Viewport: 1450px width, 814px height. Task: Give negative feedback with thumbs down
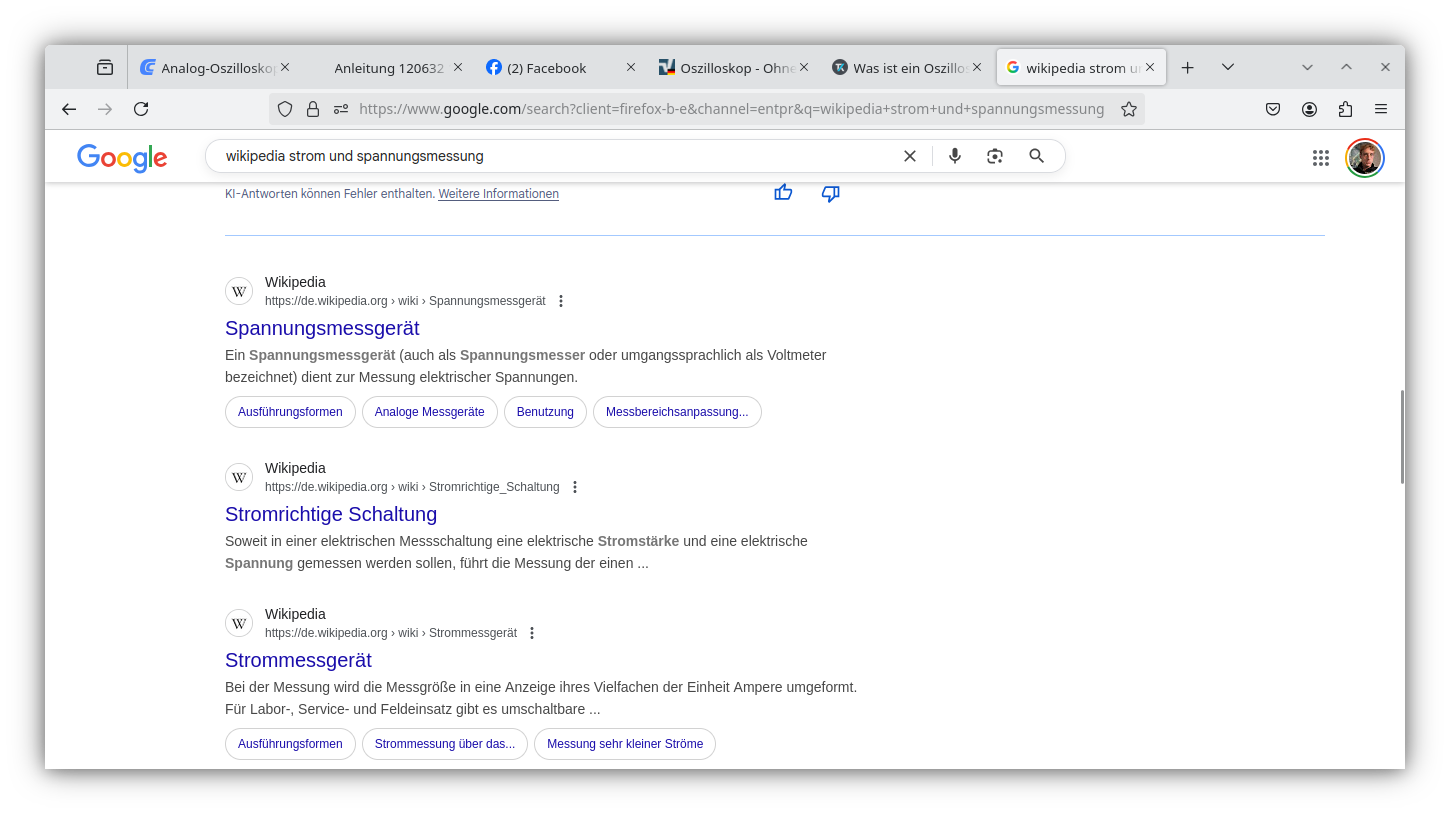pyautogui.click(x=830, y=194)
